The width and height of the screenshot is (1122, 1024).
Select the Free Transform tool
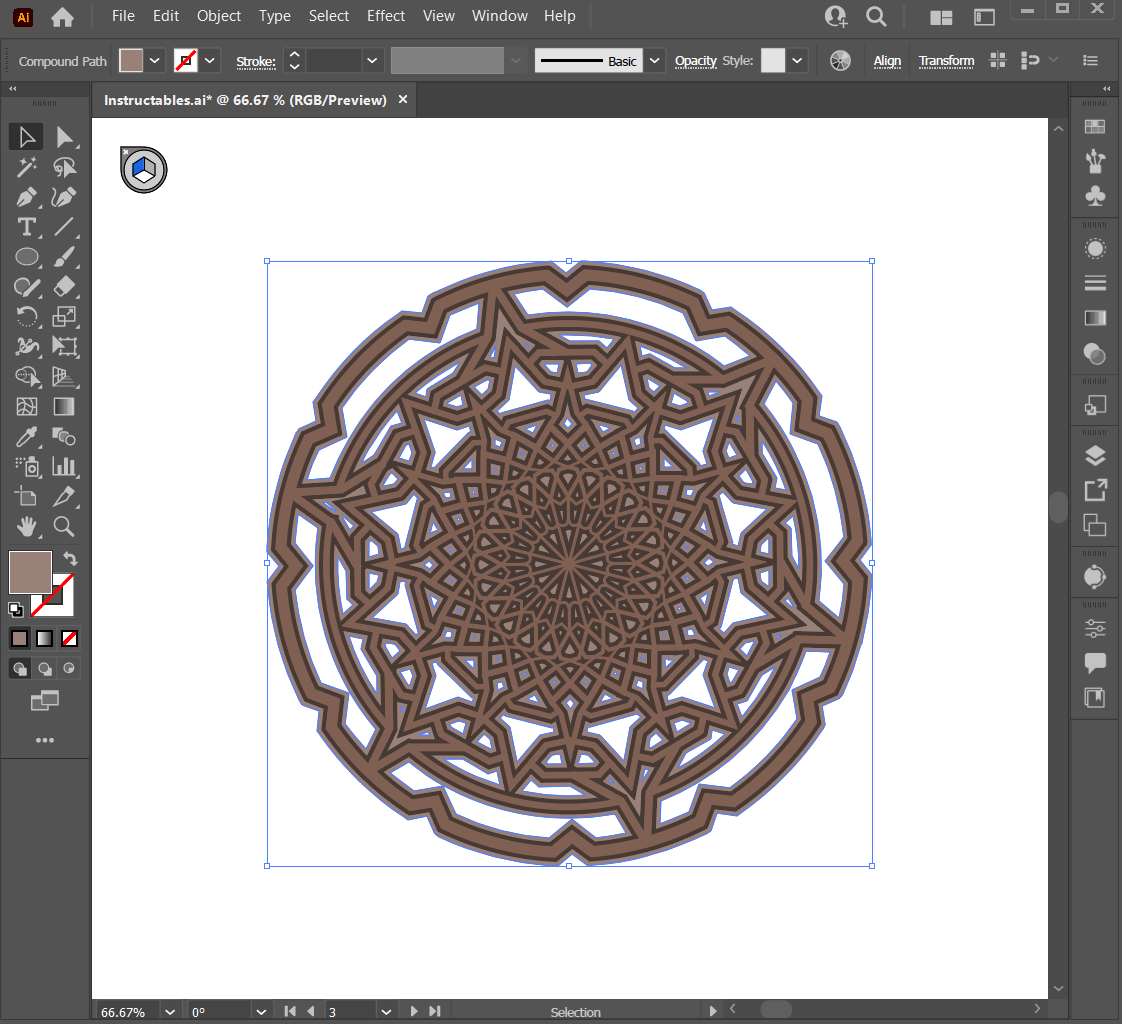tap(64, 347)
